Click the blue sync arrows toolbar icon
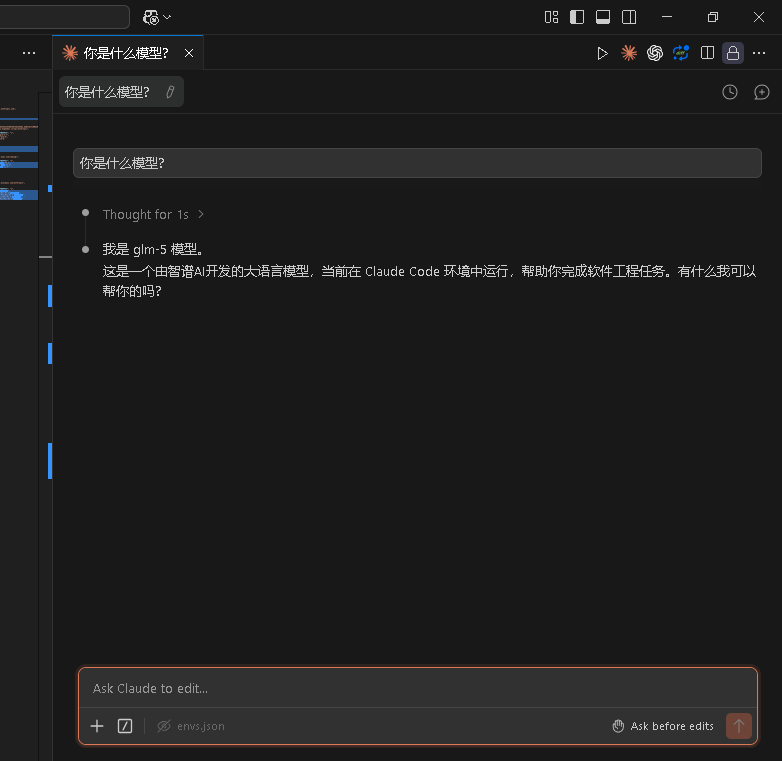This screenshot has width=782, height=761. (681, 53)
